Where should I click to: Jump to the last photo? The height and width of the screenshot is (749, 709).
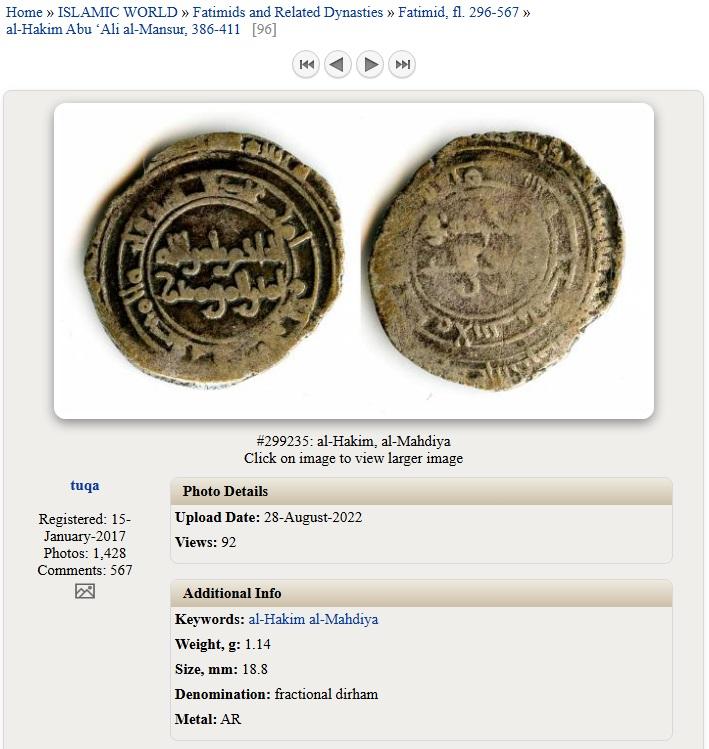tap(402, 64)
